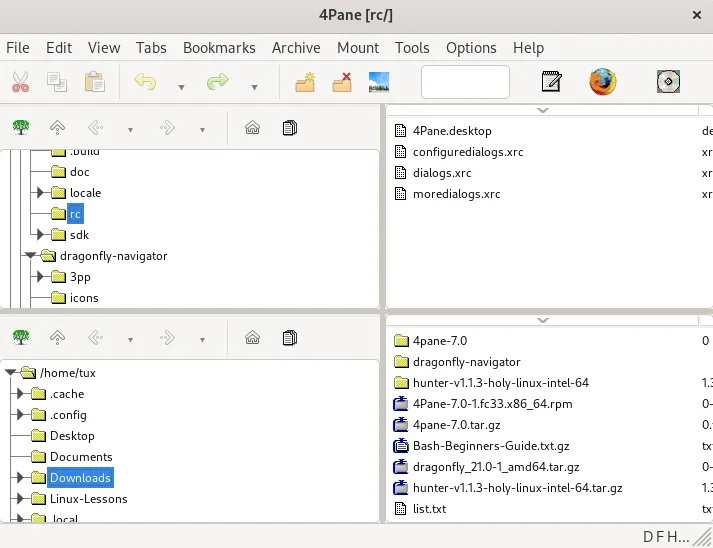This screenshot has height=548, width=713.
Task: Open the File menu
Action: 18,48
